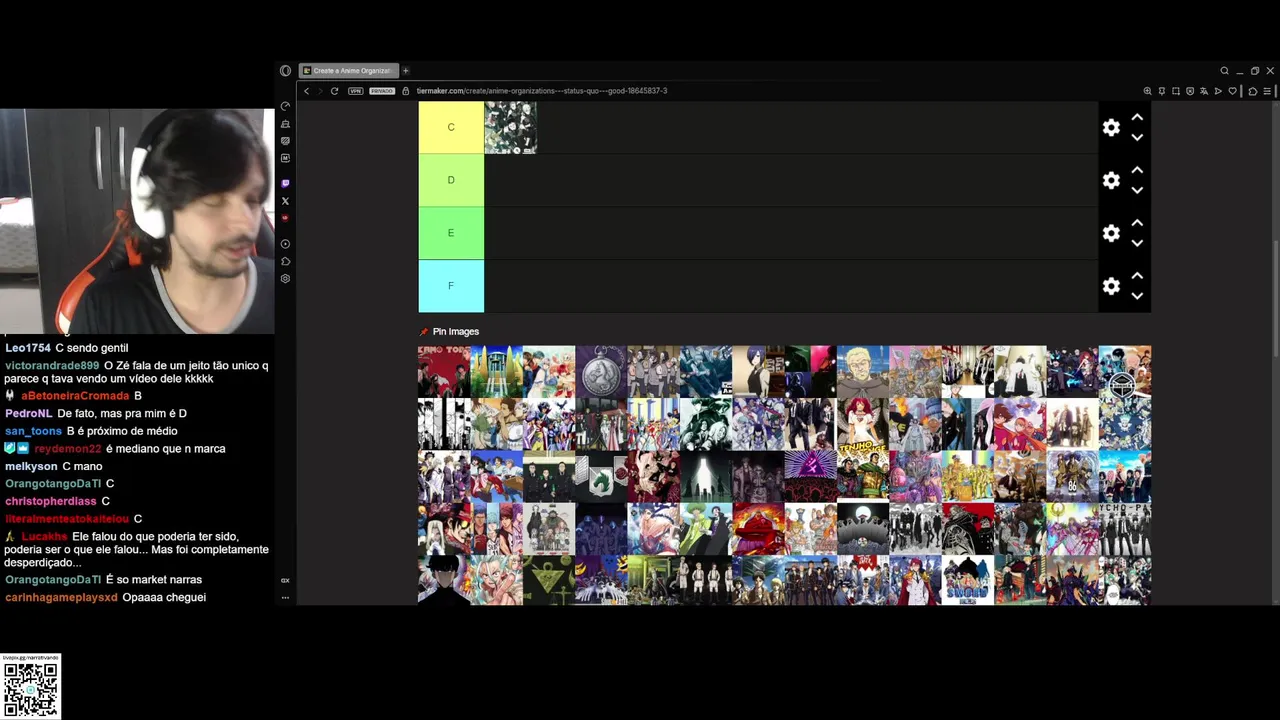Click the tiermaker.com address bar URL
The height and width of the screenshot is (720, 1280).
pos(542,91)
